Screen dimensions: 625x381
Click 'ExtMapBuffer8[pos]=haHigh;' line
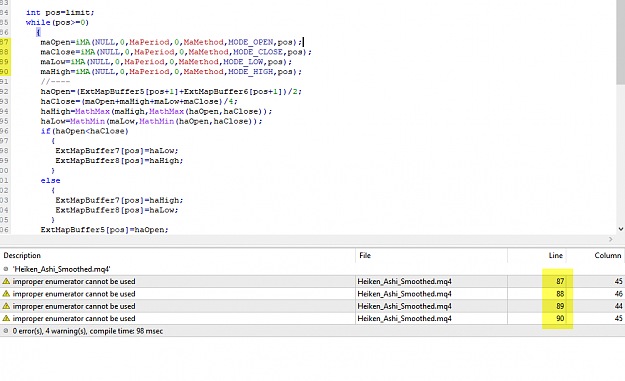119,161
